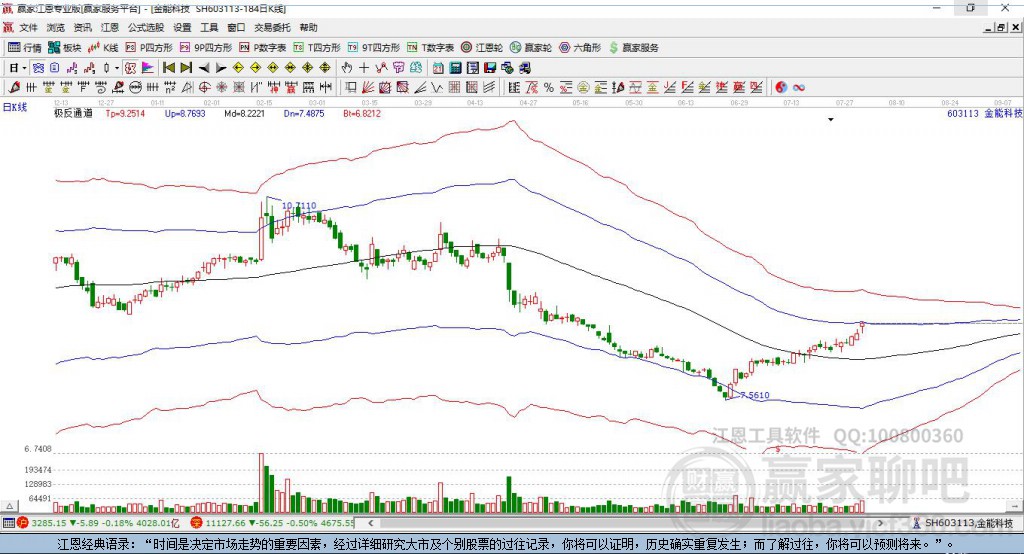Switch to the K线 chart view
The image size is (1024, 554).
[103, 48]
